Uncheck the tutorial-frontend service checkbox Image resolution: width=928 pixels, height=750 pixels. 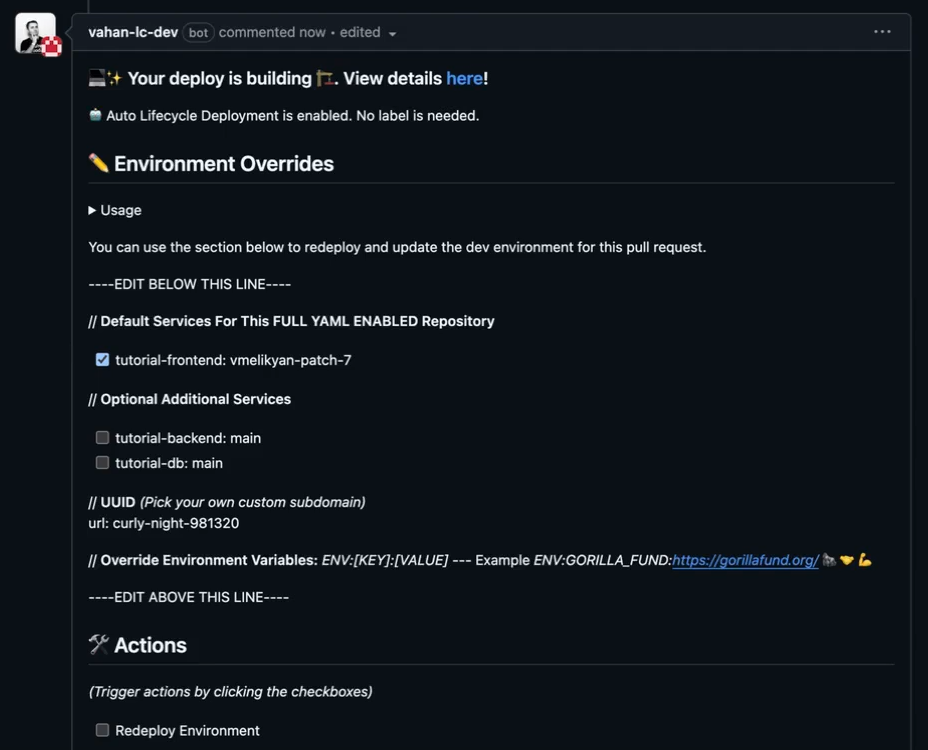coord(102,360)
